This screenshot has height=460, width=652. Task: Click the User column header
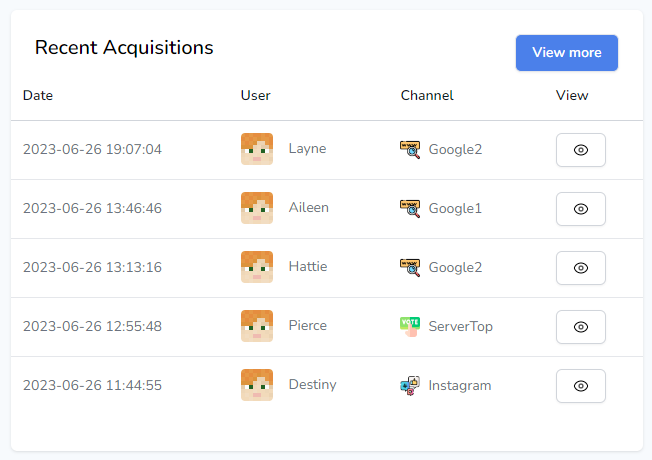pos(256,95)
